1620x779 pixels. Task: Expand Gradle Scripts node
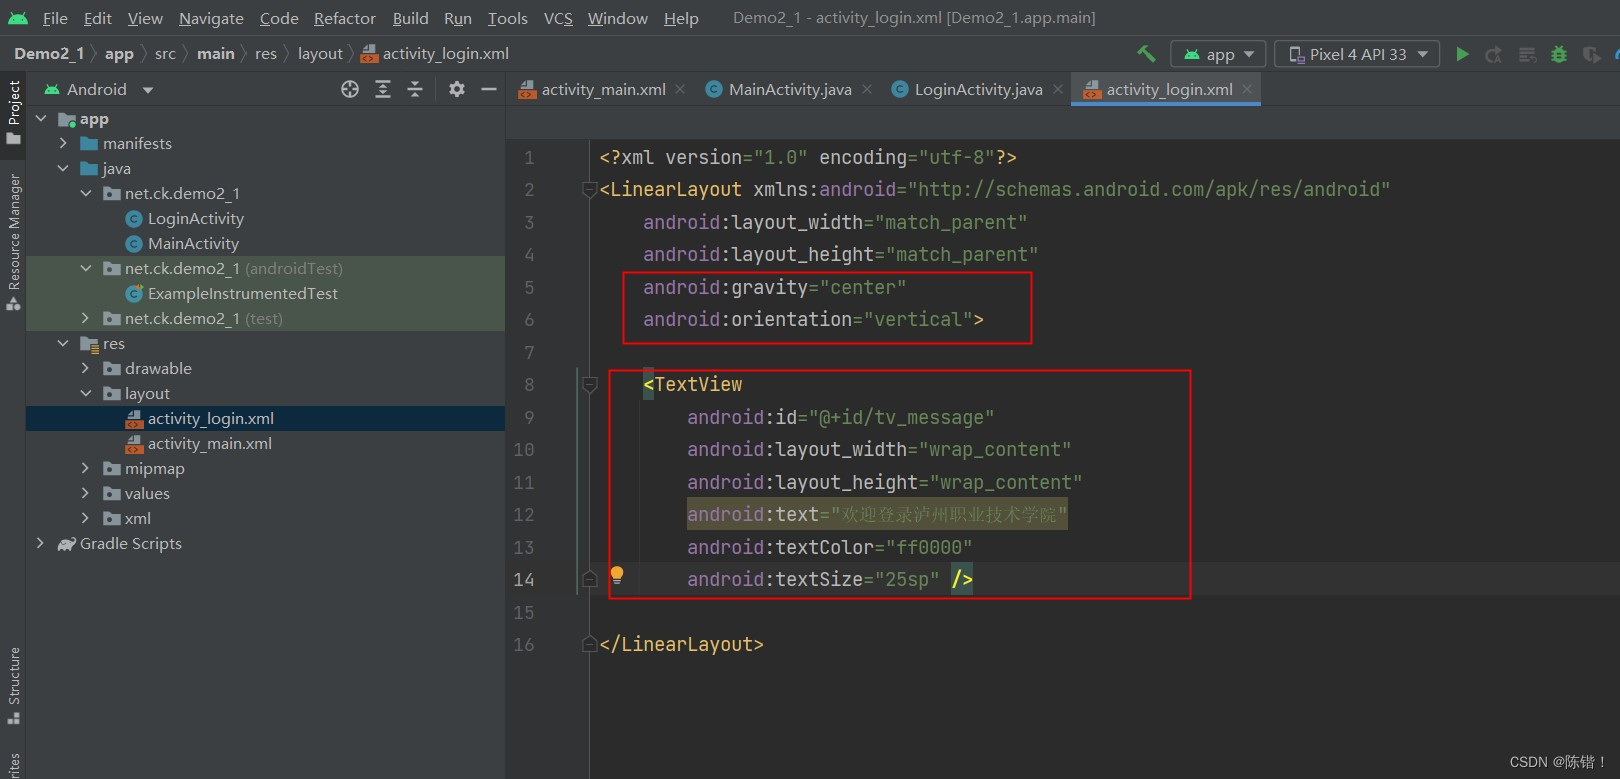[x=40, y=543]
